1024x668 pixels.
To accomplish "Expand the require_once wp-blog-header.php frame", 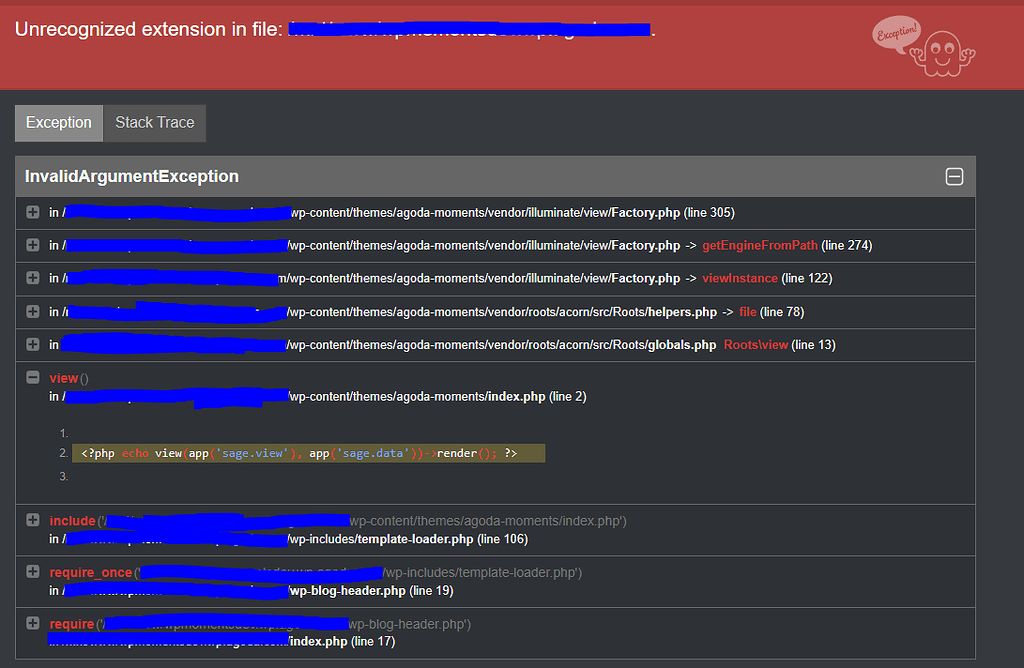I will click(x=33, y=571).
